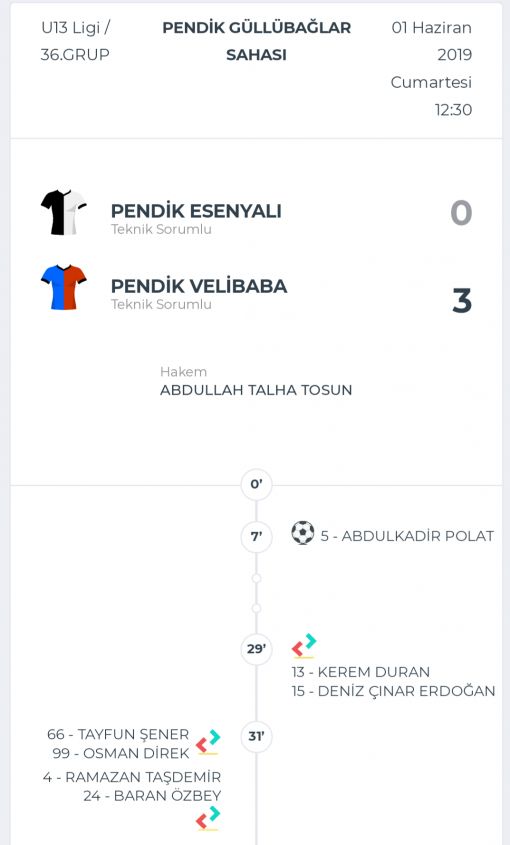Click the Pendik Velibaba blue-red jersey icon
The height and width of the screenshot is (845, 510).
pos(64,287)
